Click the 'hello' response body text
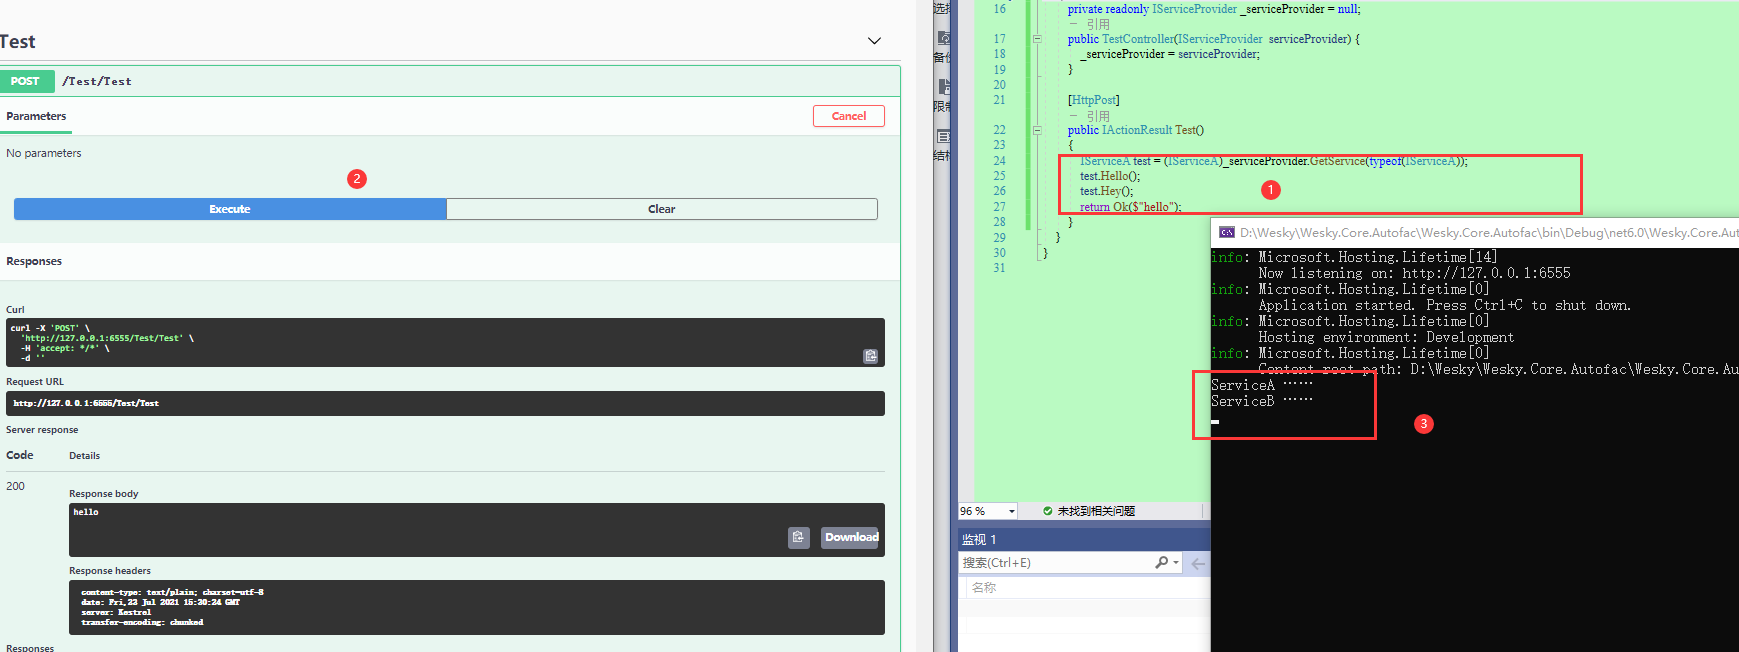The image size is (1739, 652). pos(86,512)
